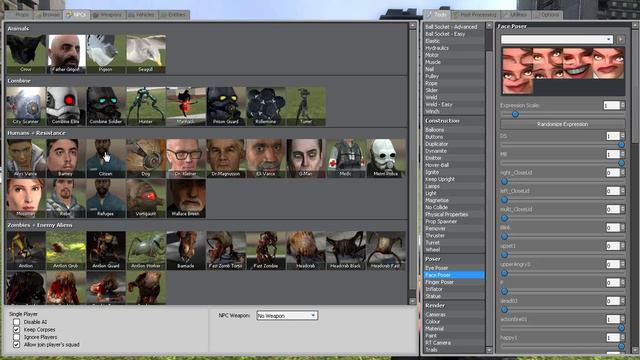Spawn Dr. Kleiner NPC
Image resolution: width=640 pixels, height=360 pixels.
(x=186, y=158)
